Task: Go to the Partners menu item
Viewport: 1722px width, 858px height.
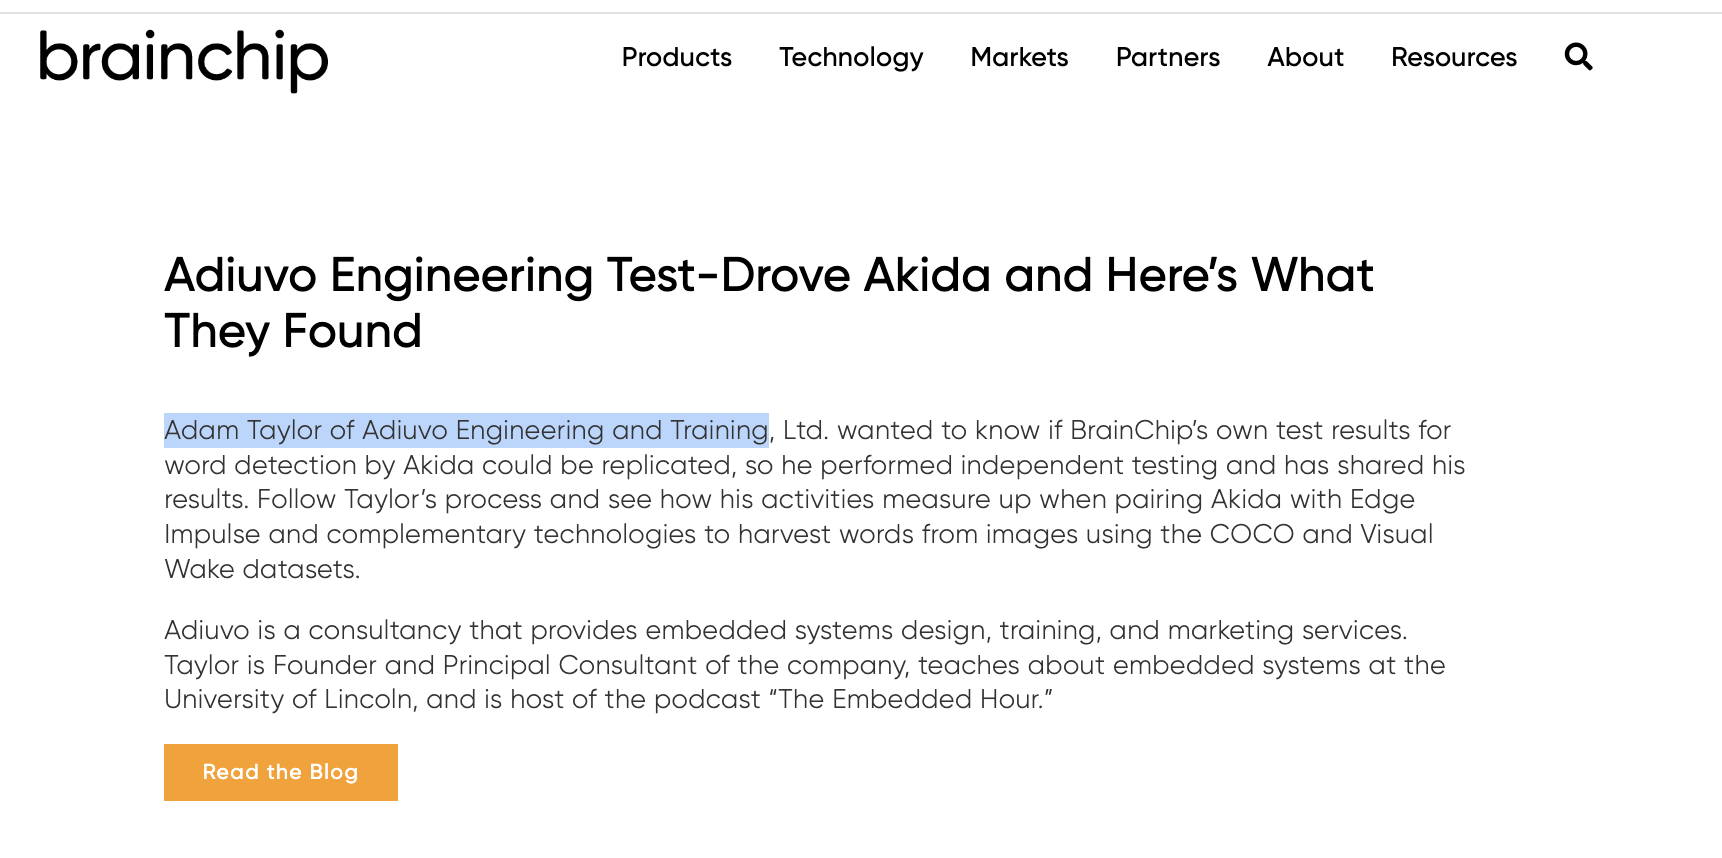Action: [1167, 57]
